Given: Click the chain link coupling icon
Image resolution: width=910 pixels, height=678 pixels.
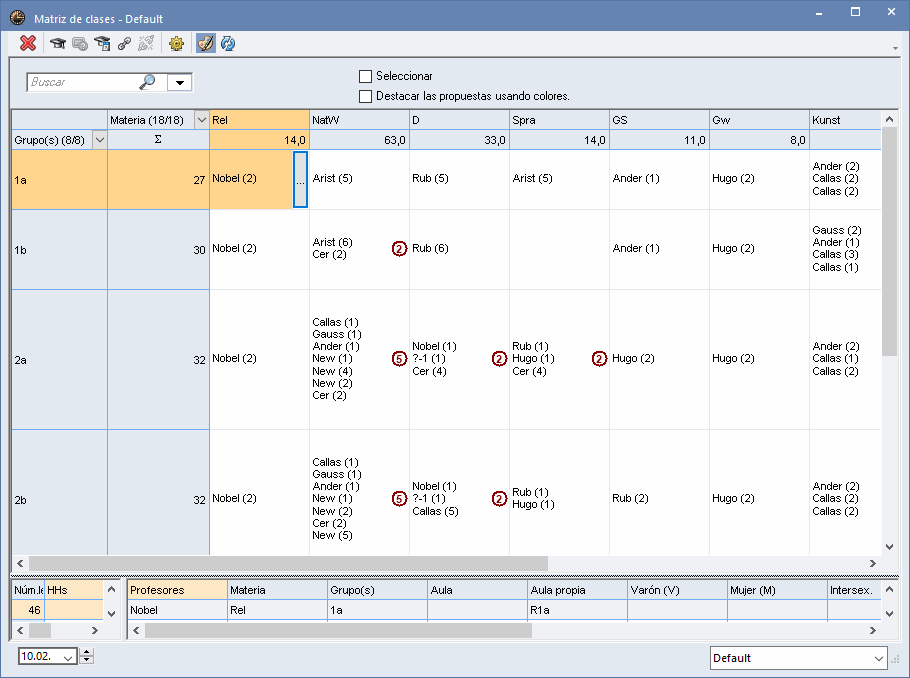Looking at the screenshot, I should 124,44.
